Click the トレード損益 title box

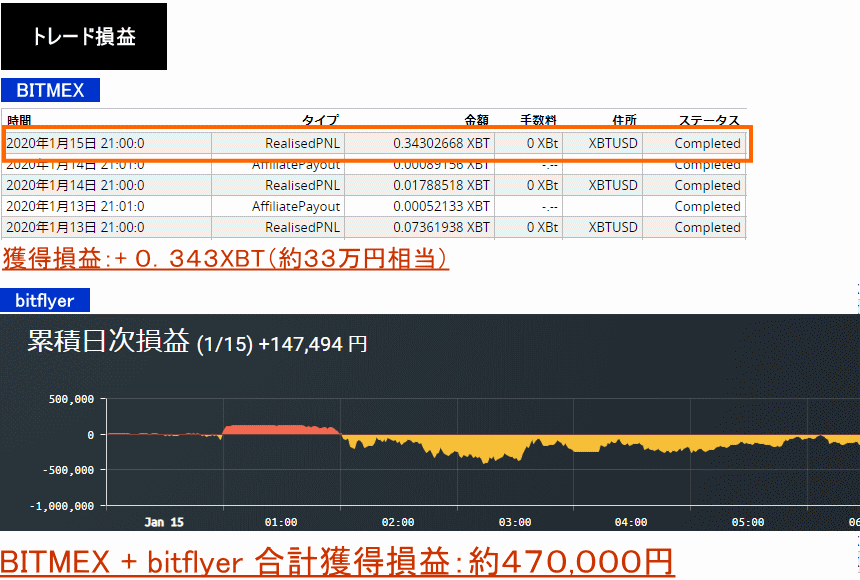[x=84, y=37]
